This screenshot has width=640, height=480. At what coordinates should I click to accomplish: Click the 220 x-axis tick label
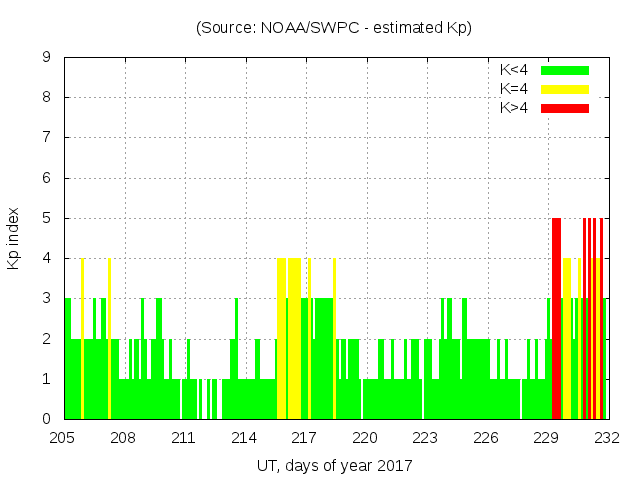point(364,438)
